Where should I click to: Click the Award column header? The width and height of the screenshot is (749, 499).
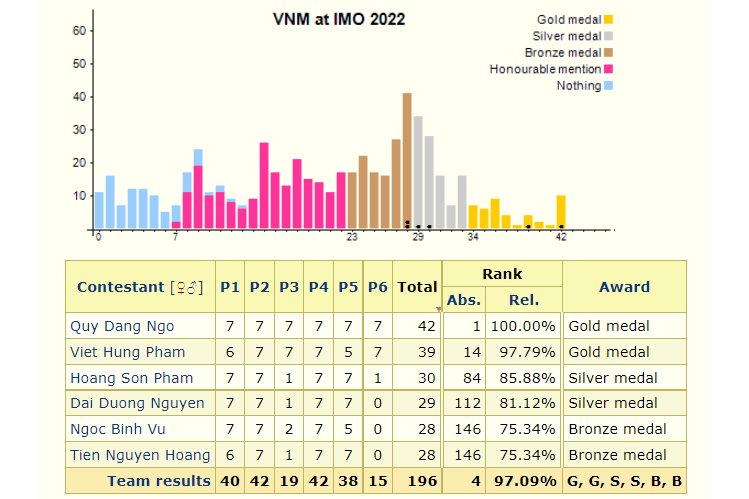[x=624, y=287]
